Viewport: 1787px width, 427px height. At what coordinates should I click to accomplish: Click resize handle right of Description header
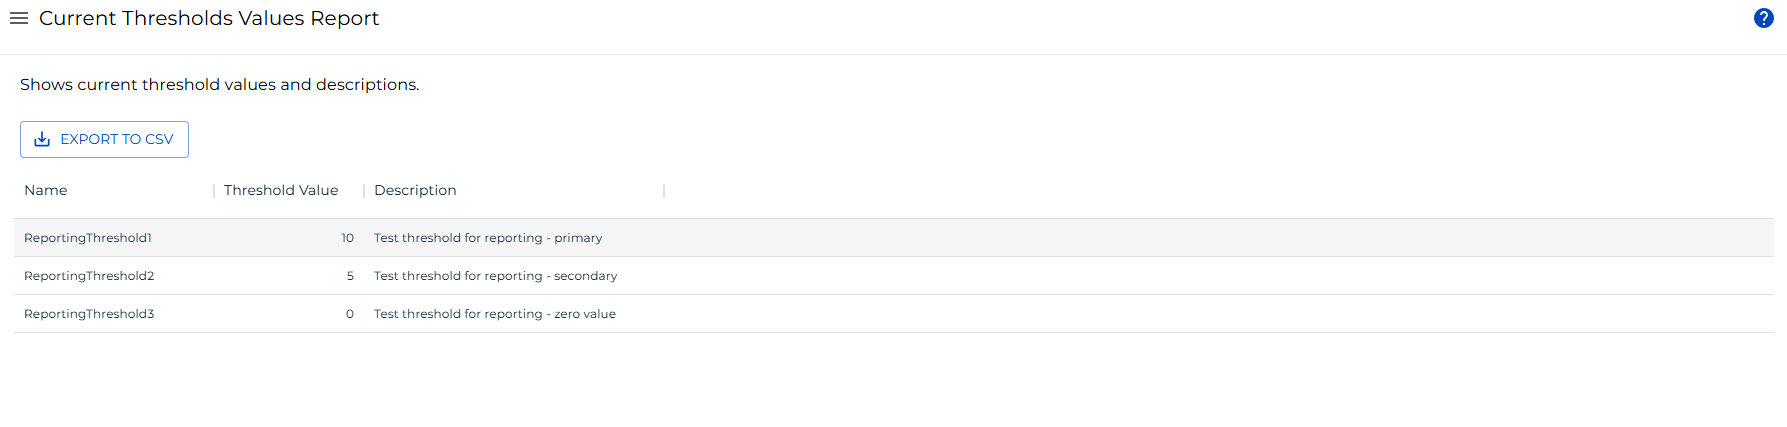coord(664,190)
